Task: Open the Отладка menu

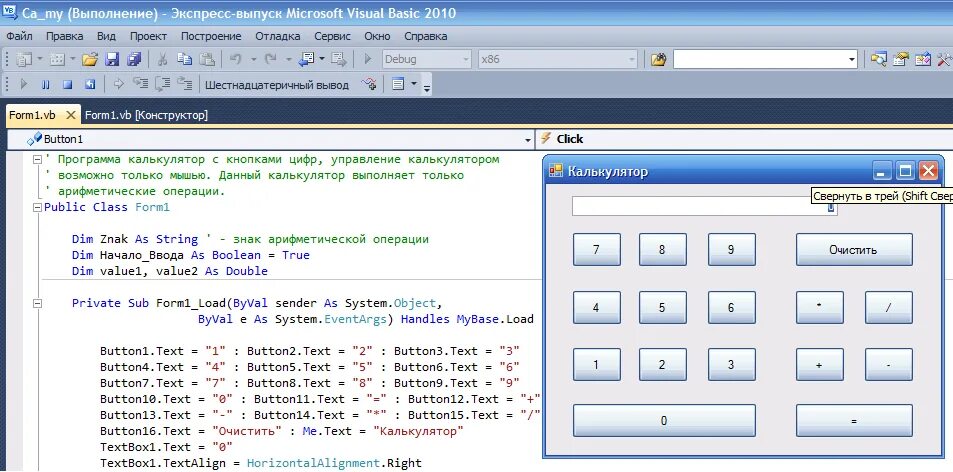Action: click(x=277, y=36)
